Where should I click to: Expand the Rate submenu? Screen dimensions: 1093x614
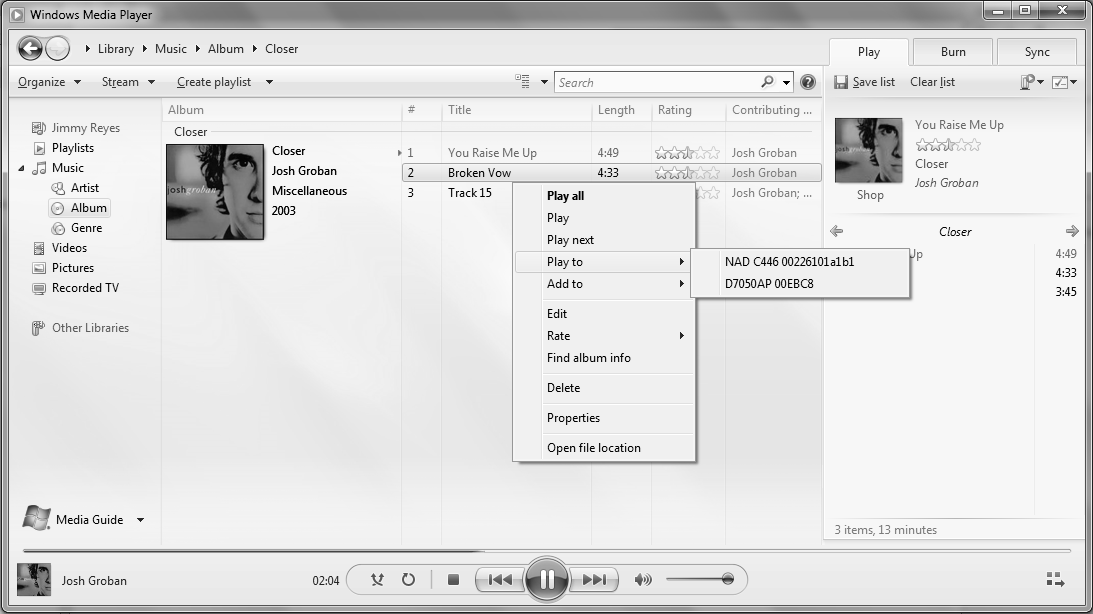click(x=604, y=336)
